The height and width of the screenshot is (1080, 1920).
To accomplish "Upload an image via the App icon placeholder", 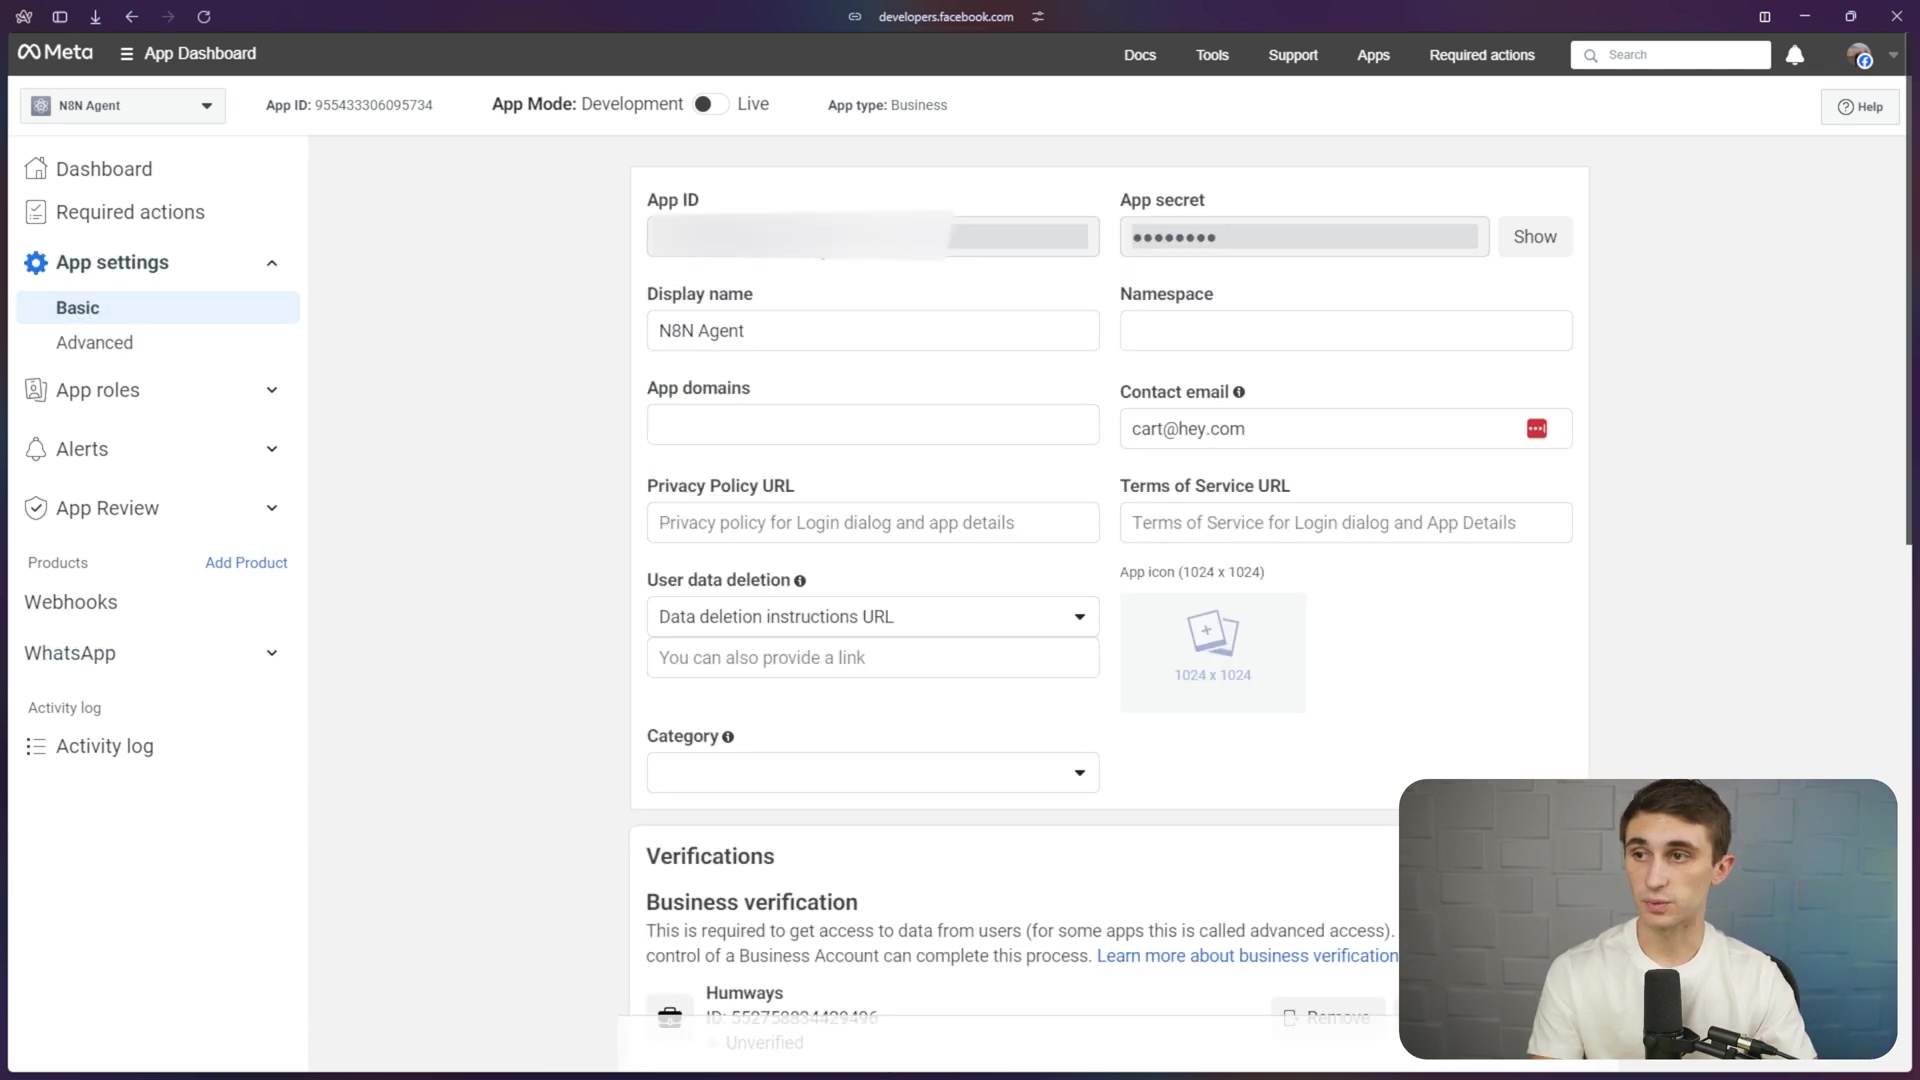I will pyautogui.click(x=1213, y=653).
